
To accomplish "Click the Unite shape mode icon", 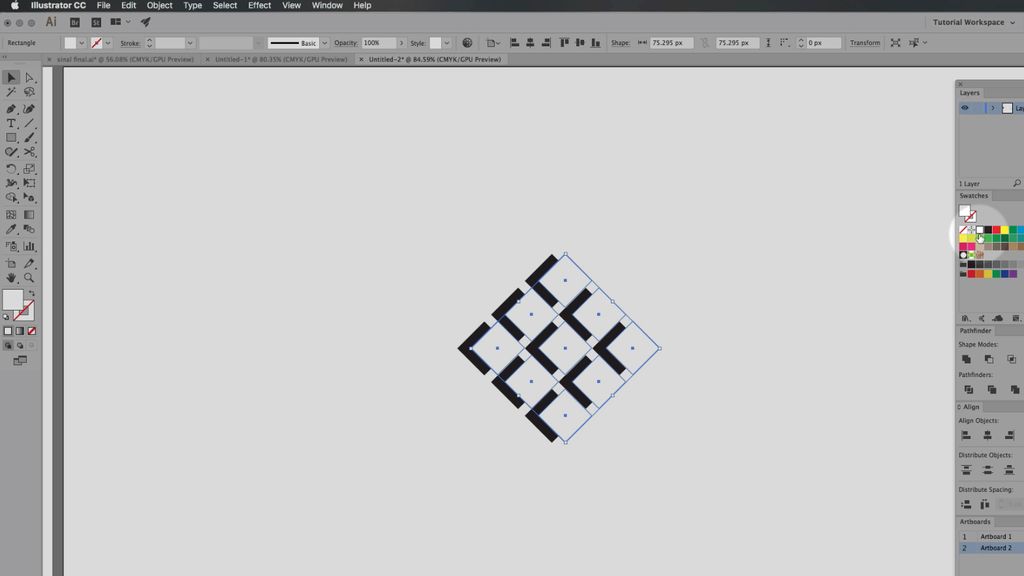I will [x=965, y=358].
